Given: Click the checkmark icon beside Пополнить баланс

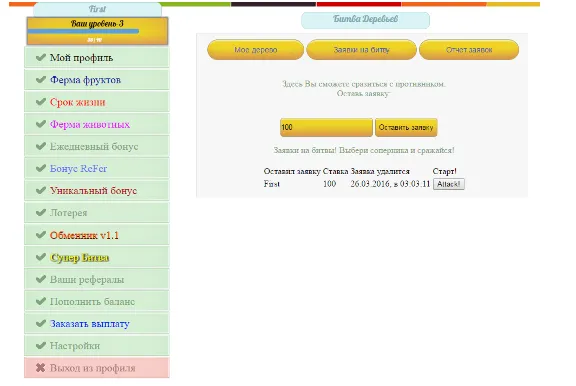Looking at the screenshot, I should pyautogui.click(x=41, y=301).
